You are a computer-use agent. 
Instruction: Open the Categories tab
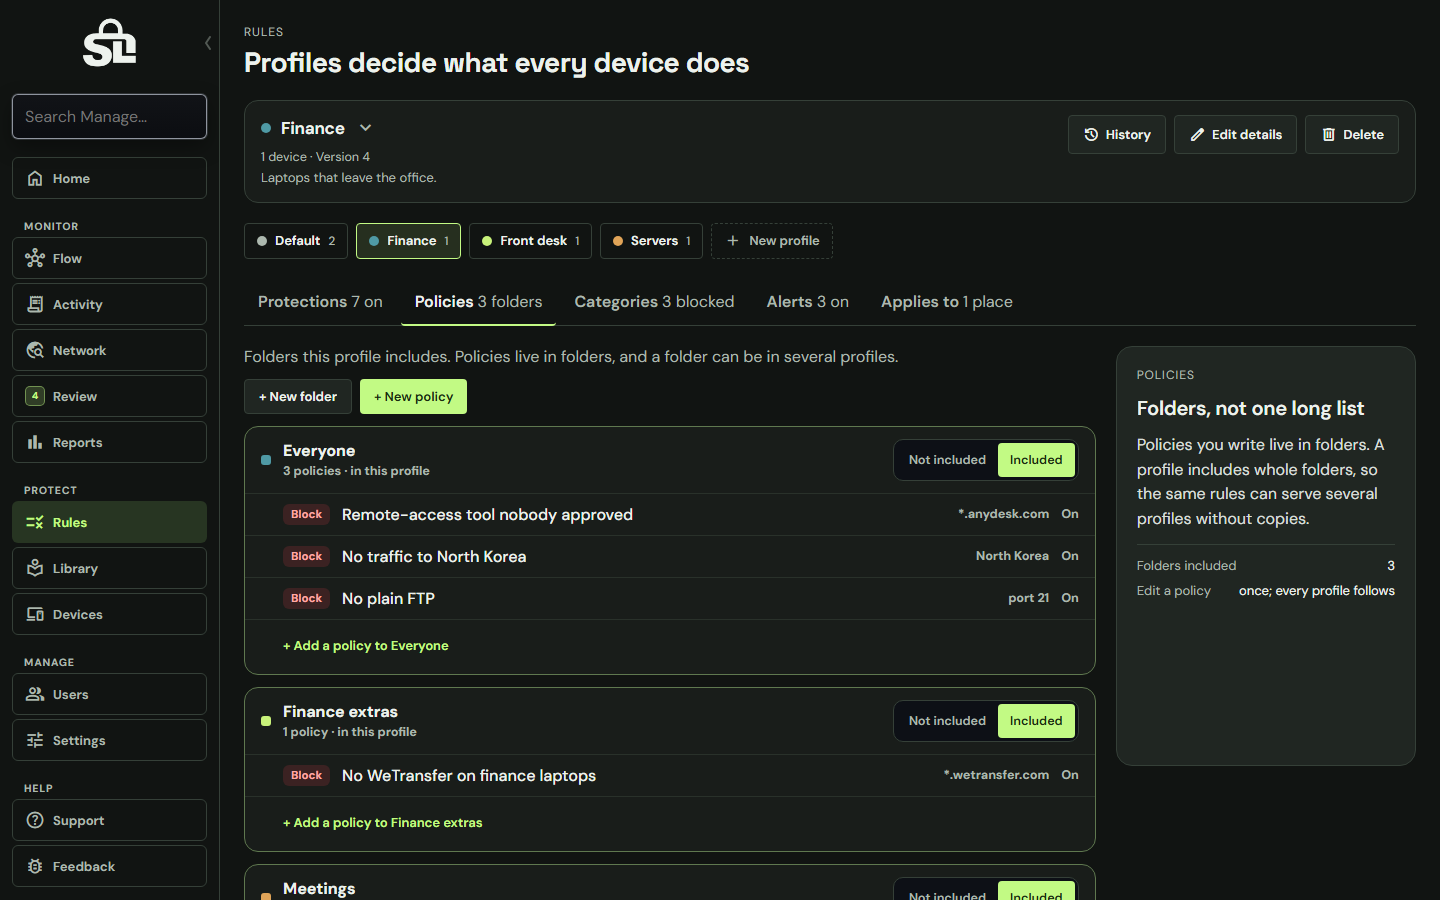point(654,302)
